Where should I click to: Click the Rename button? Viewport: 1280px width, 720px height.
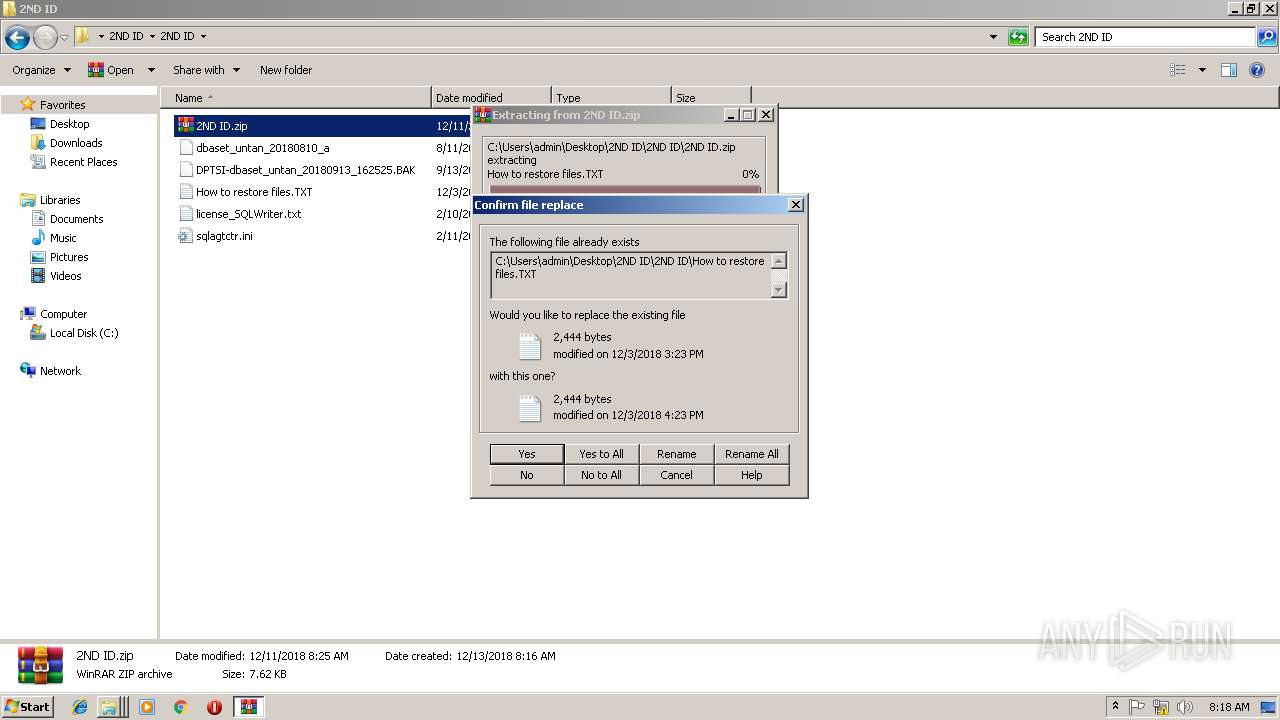677,454
